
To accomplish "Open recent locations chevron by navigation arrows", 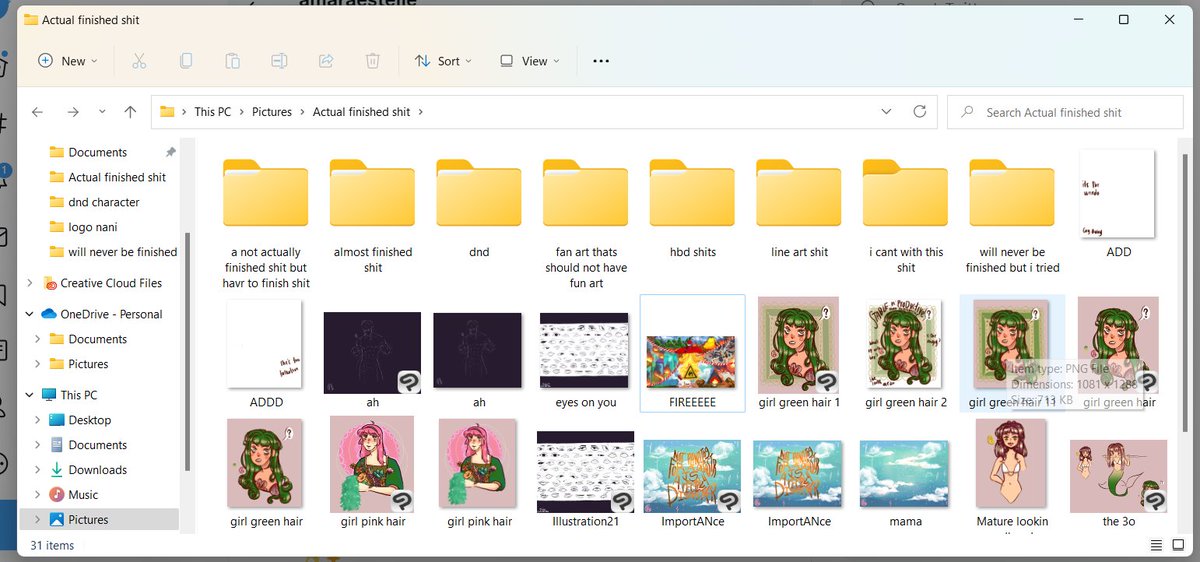I will click(x=102, y=112).
